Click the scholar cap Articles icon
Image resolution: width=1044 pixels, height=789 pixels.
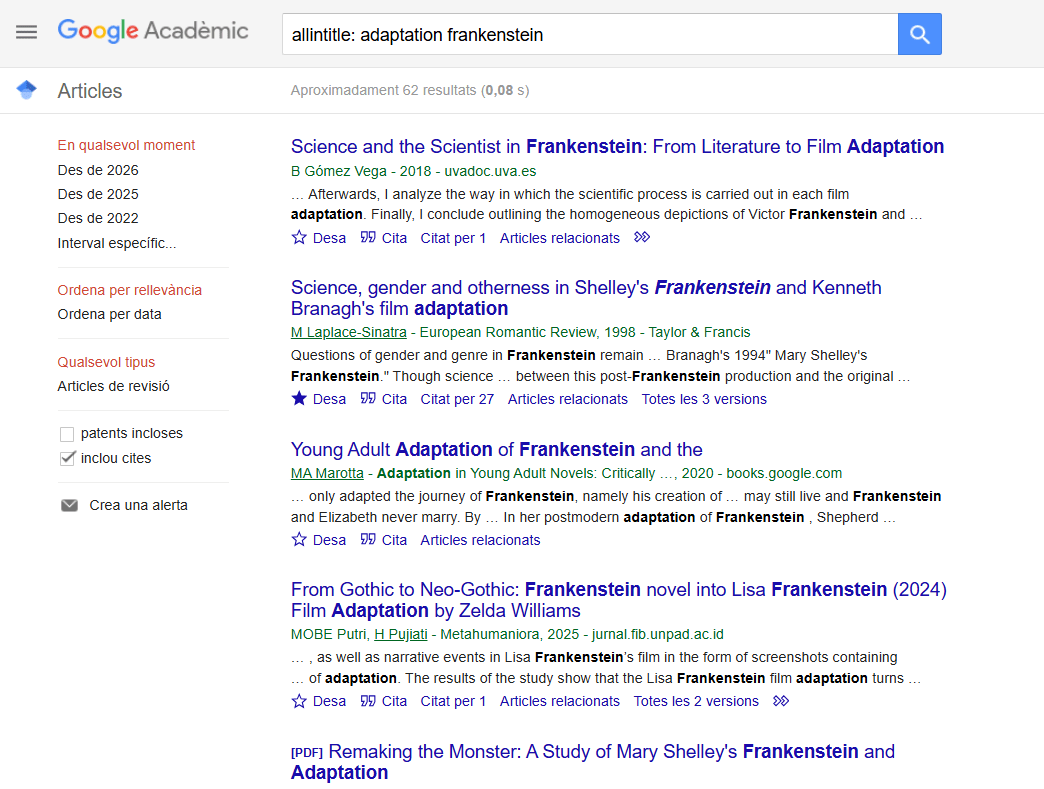tap(27, 90)
